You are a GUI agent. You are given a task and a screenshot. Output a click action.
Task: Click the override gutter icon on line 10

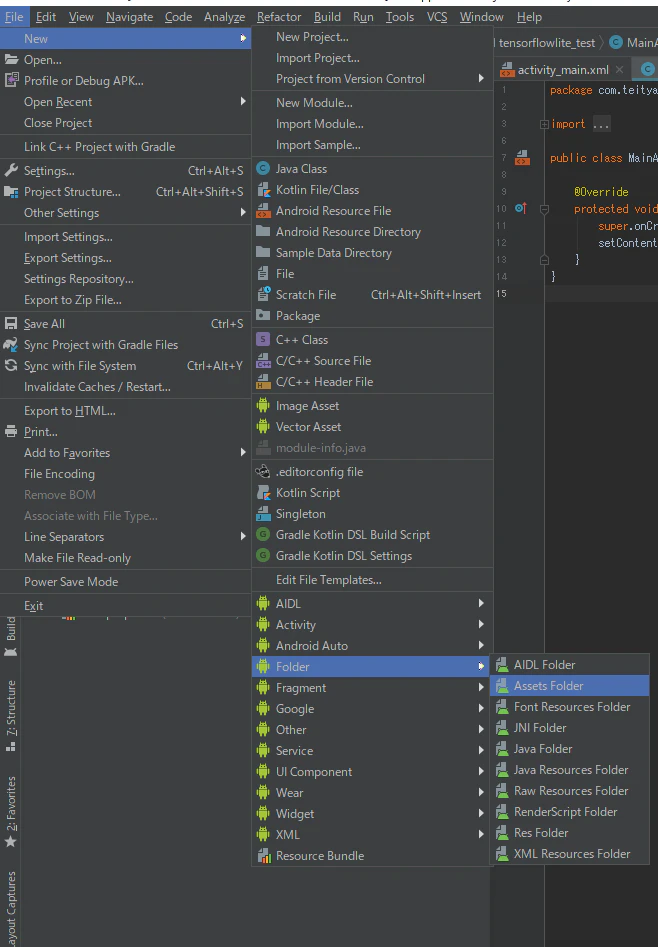pyautogui.click(x=521, y=208)
